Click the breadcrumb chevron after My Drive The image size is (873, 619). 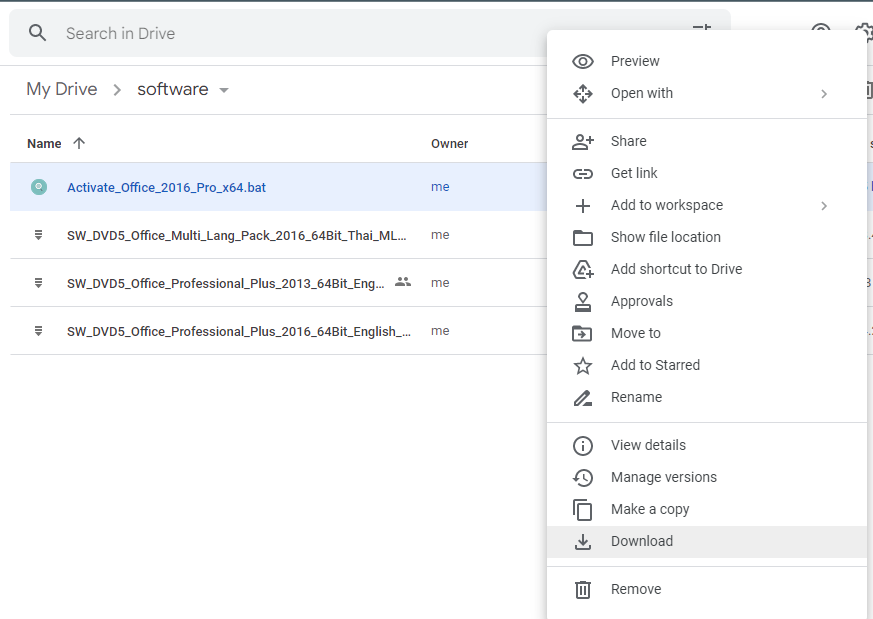click(117, 90)
